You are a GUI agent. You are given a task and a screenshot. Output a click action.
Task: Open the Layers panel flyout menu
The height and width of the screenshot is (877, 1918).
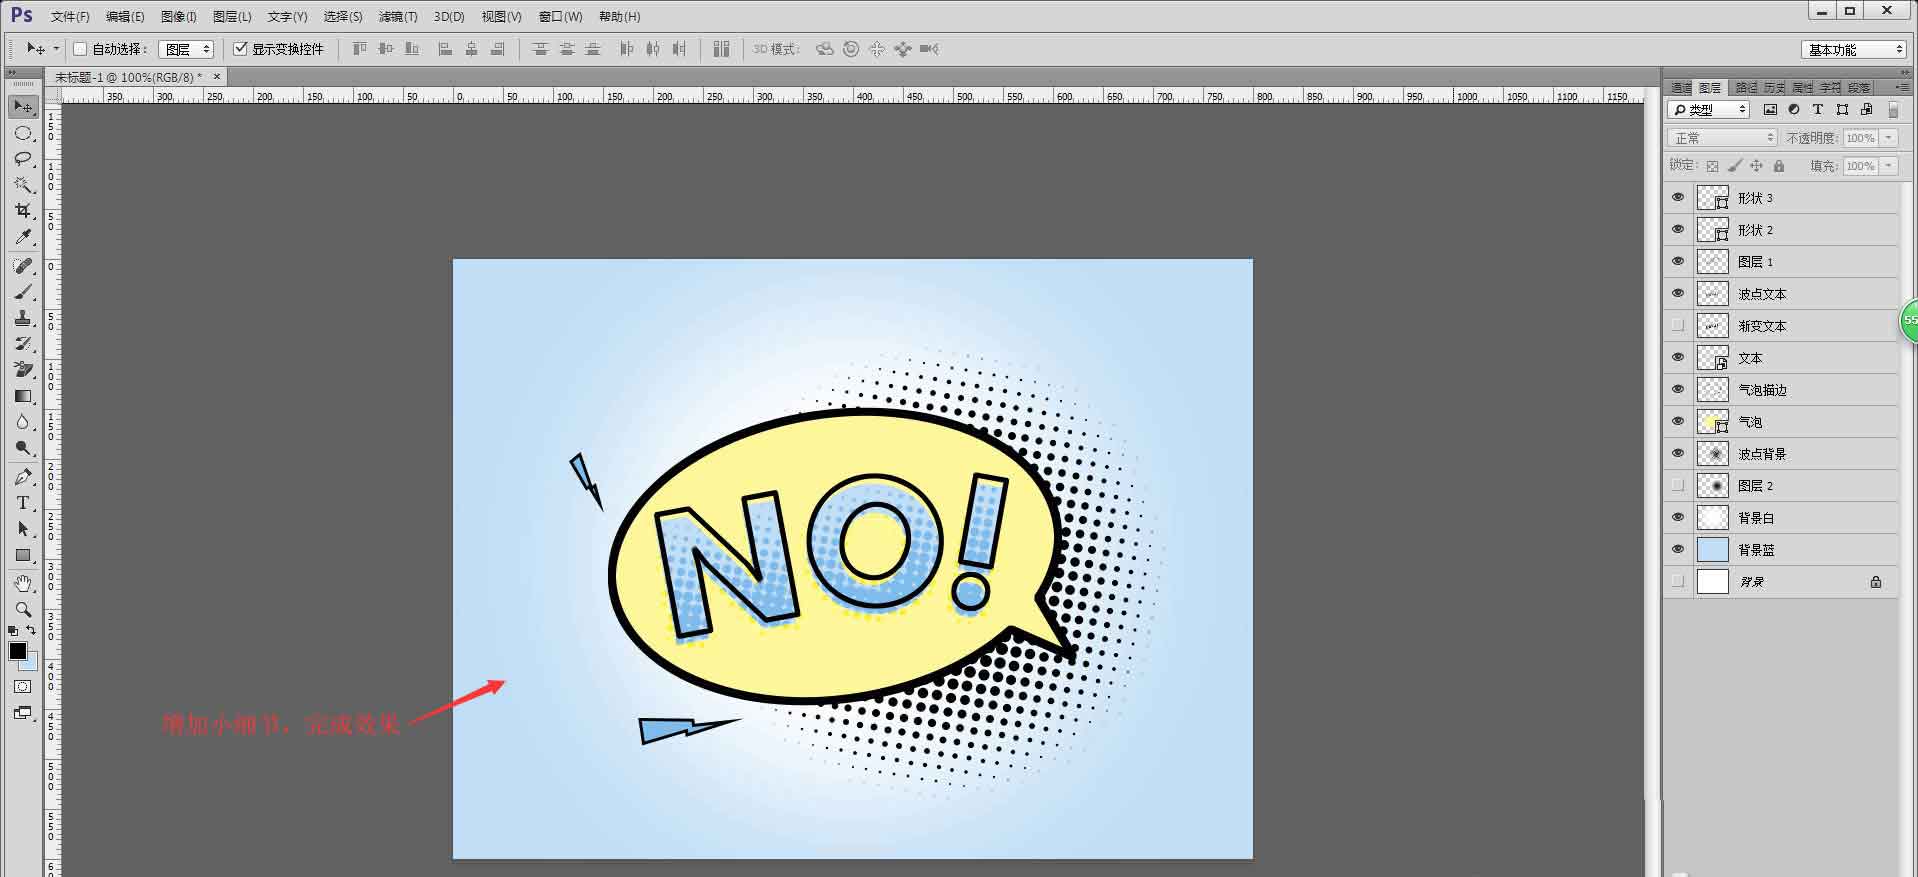pos(1902,87)
